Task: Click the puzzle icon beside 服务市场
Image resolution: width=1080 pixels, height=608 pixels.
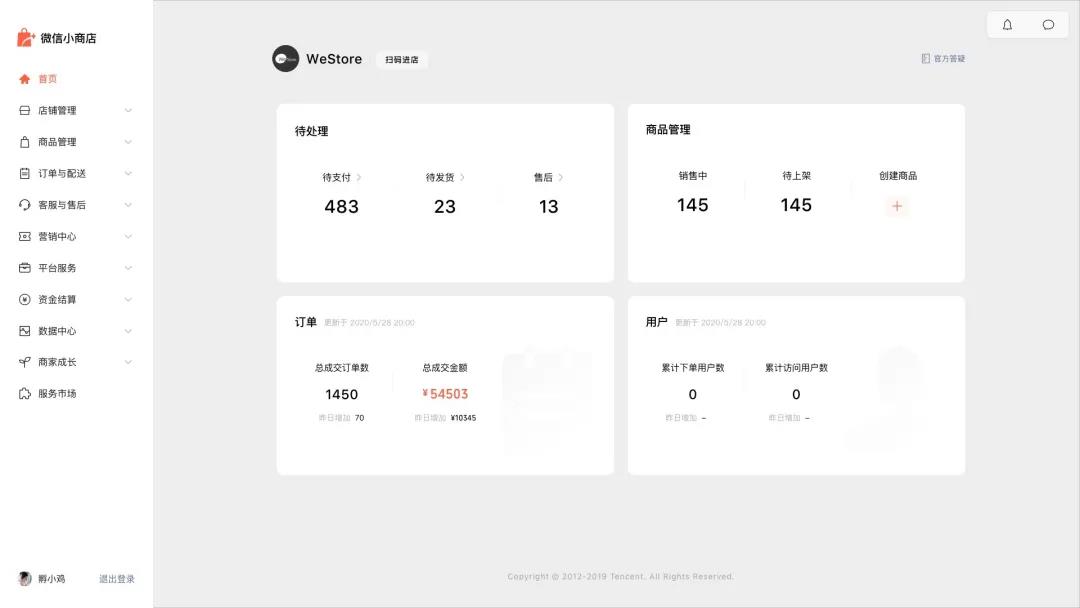Action: pyautogui.click(x=25, y=394)
